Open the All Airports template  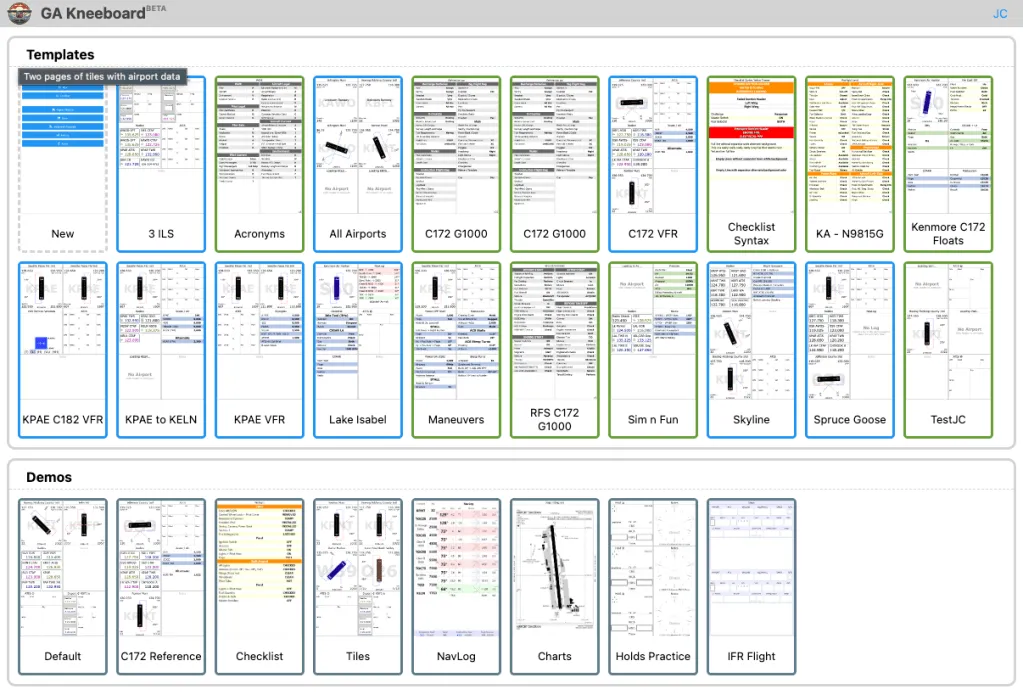(357, 165)
